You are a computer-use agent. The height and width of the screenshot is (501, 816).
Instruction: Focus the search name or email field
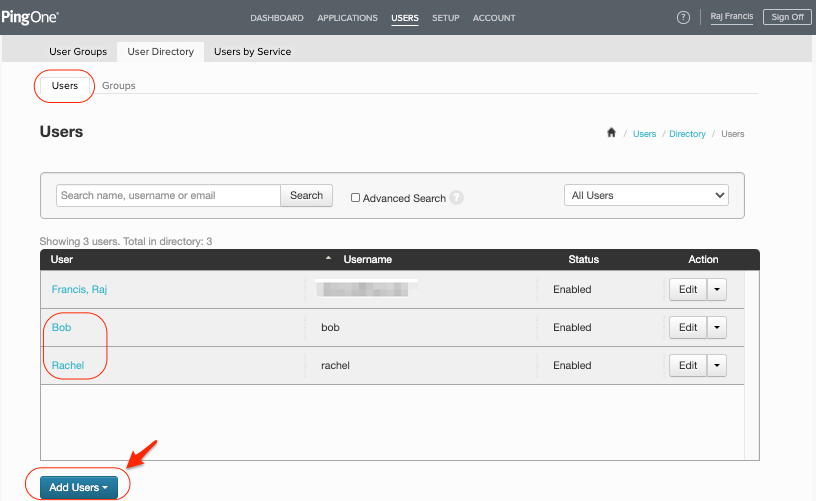[x=167, y=195]
